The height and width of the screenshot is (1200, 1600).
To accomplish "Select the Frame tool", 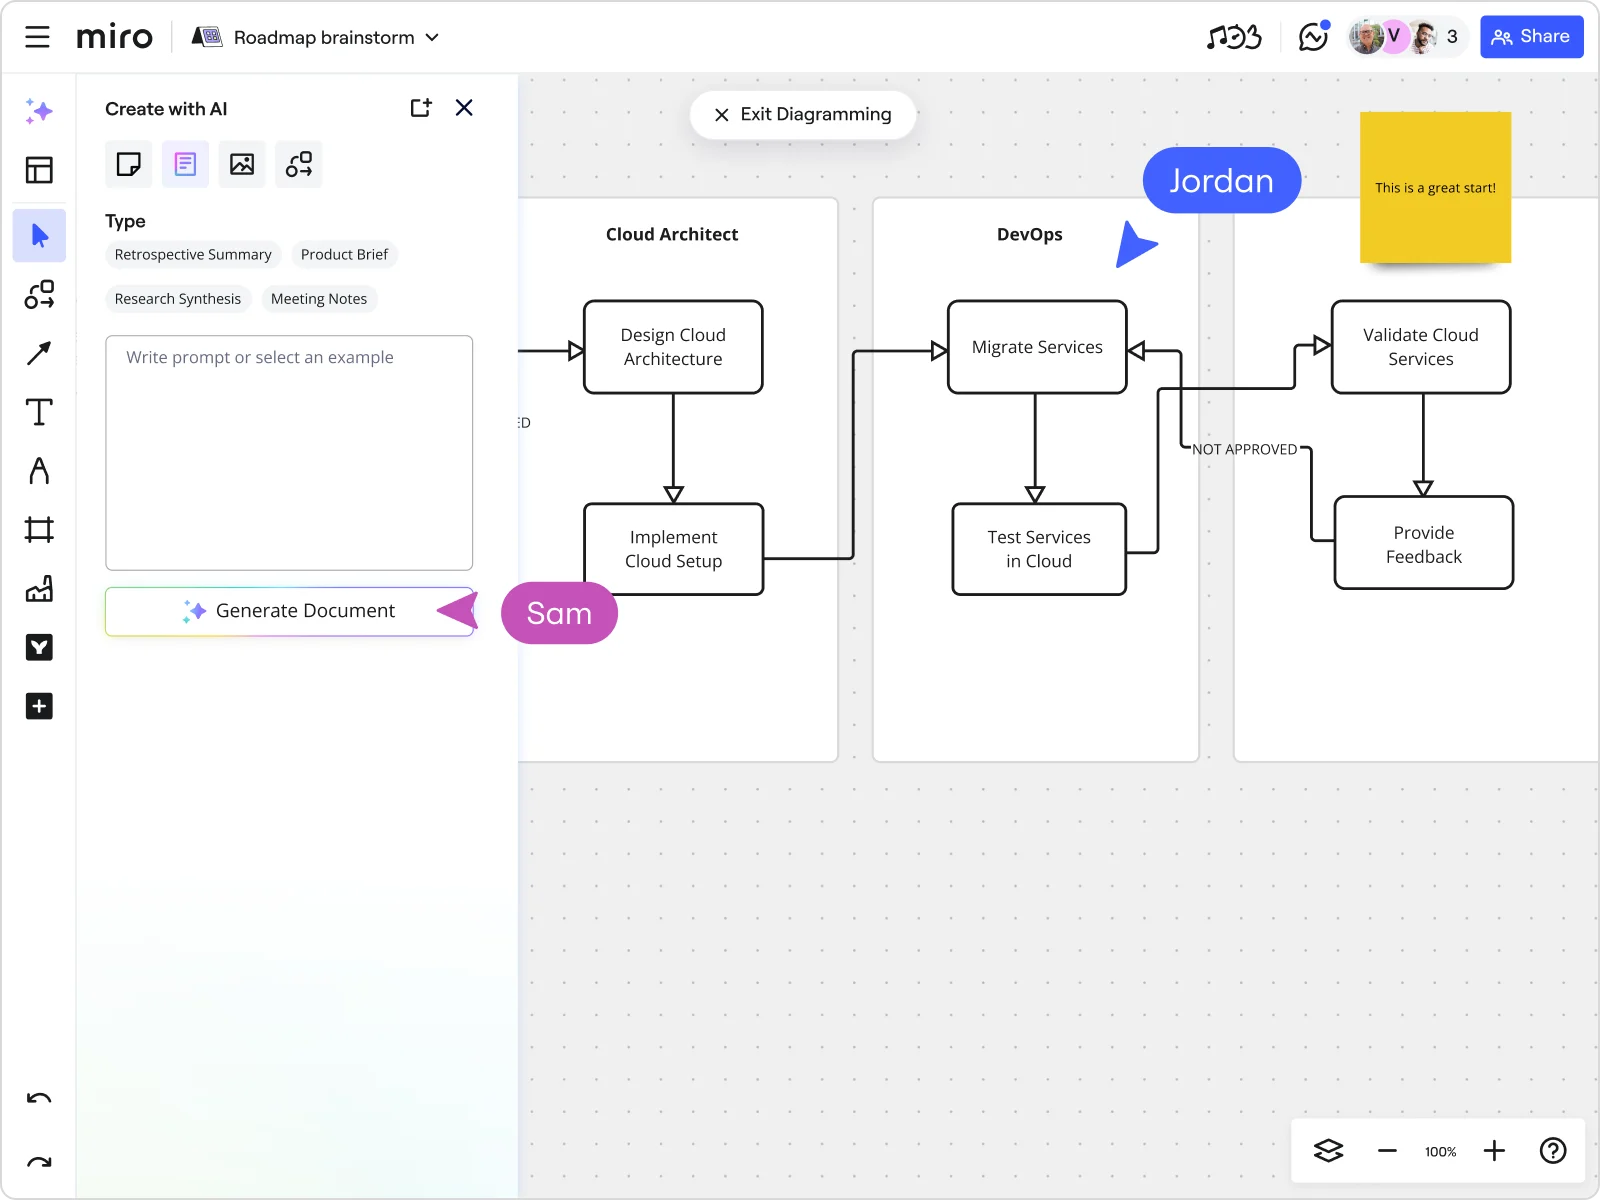I will [39, 529].
